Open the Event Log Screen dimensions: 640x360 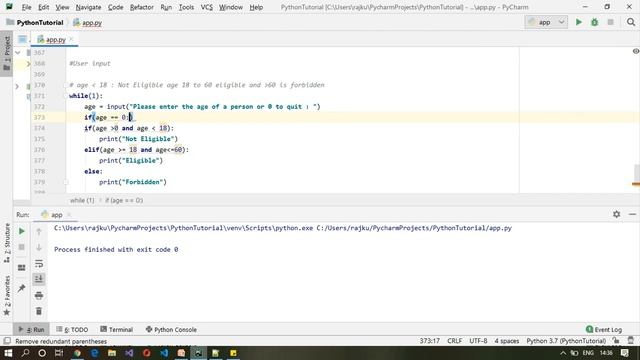tap(604, 329)
